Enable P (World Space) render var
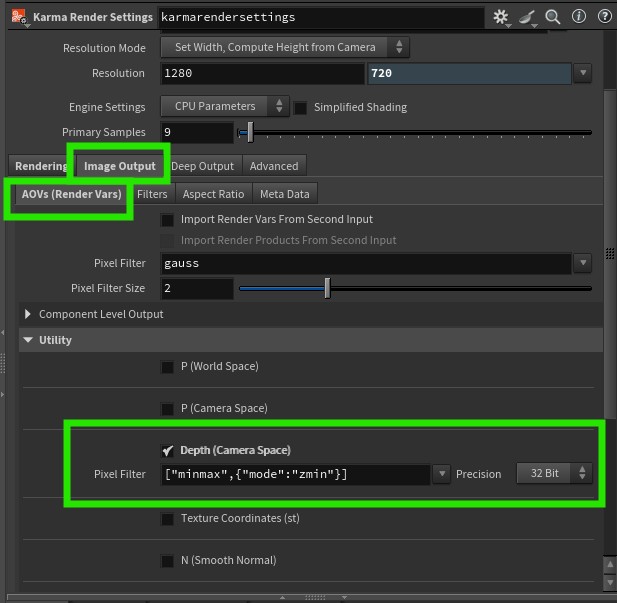Image resolution: width=617 pixels, height=603 pixels. coord(168,367)
